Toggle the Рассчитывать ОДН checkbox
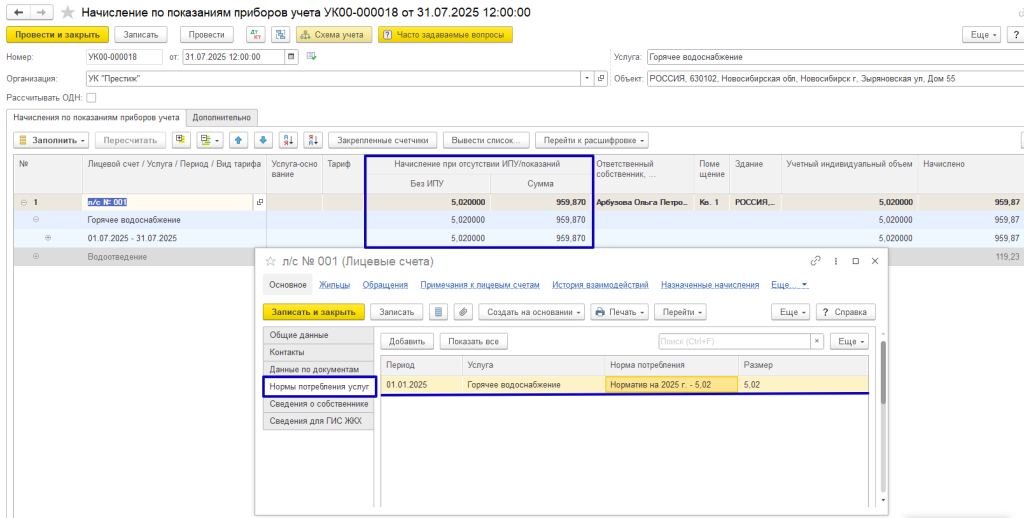The image size is (1024, 518). click(x=92, y=98)
